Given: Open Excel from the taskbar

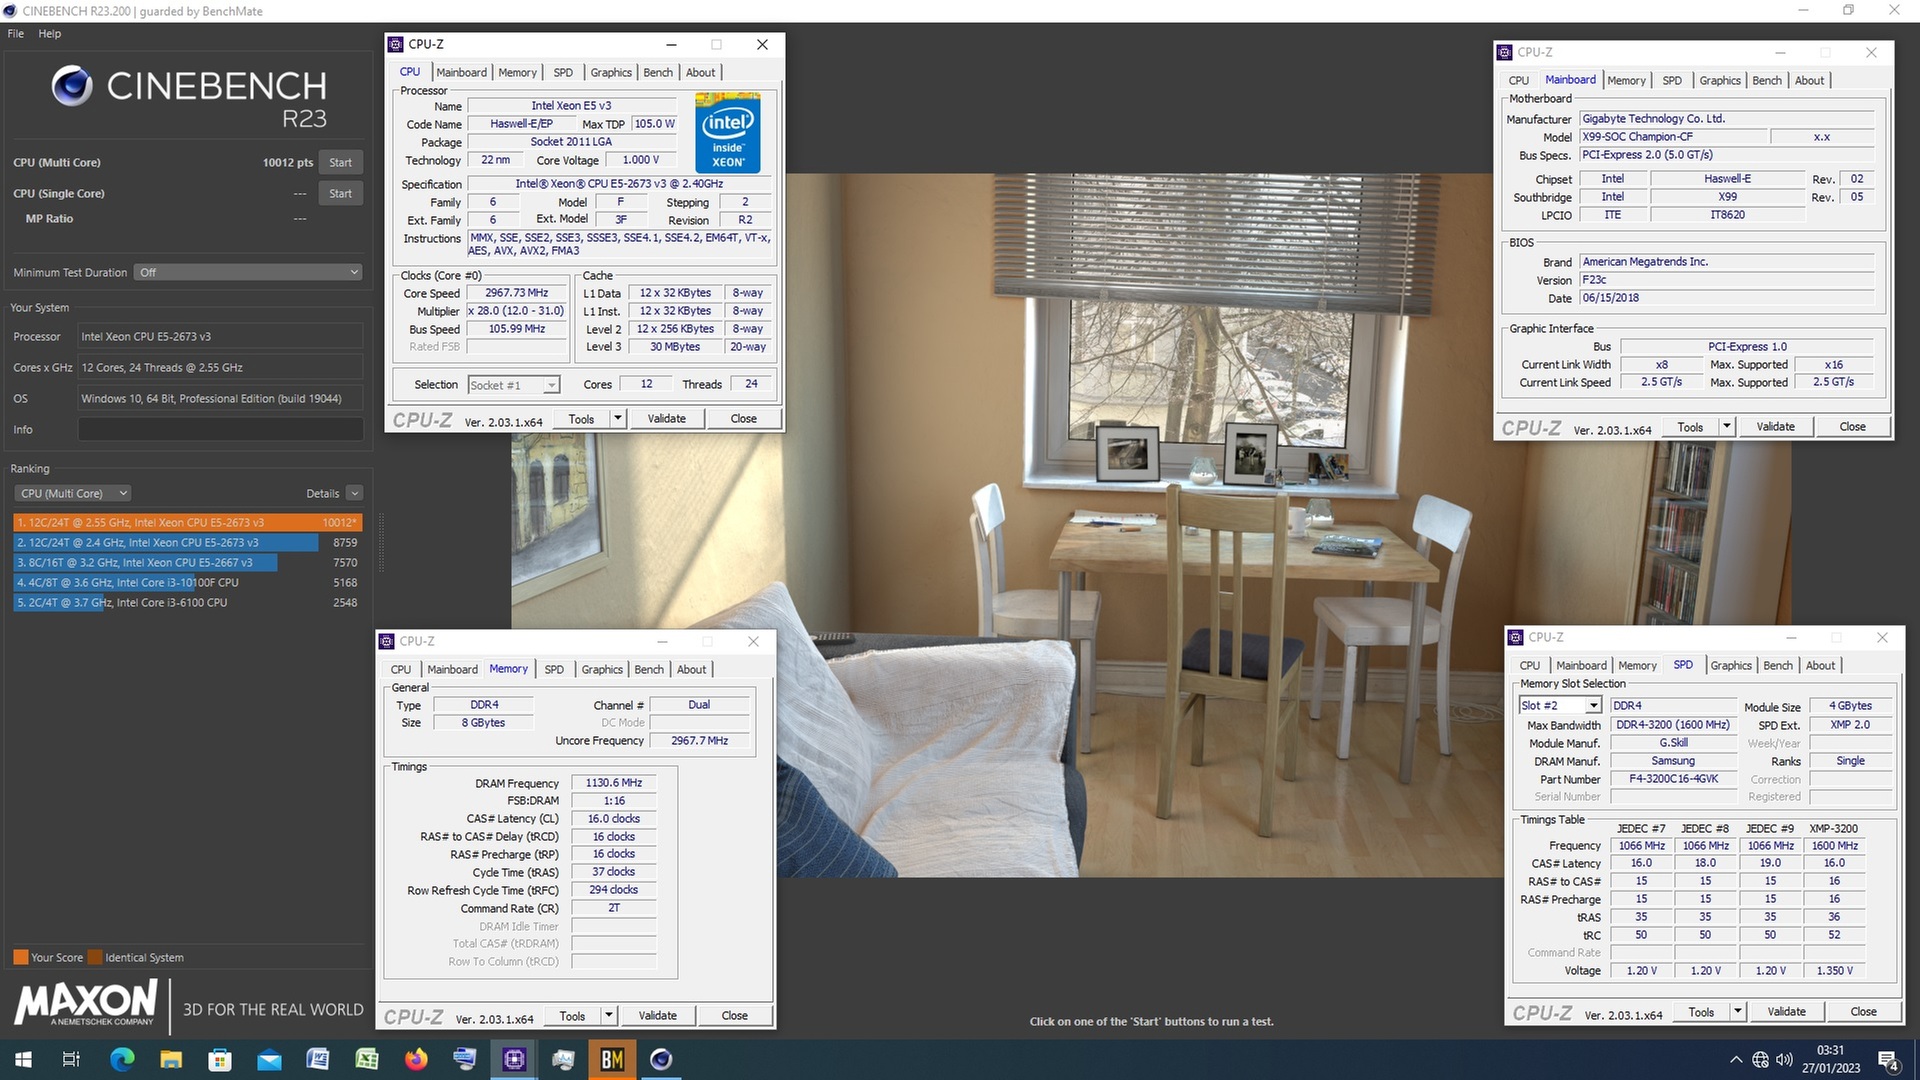Looking at the screenshot, I should coord(367,1059).
